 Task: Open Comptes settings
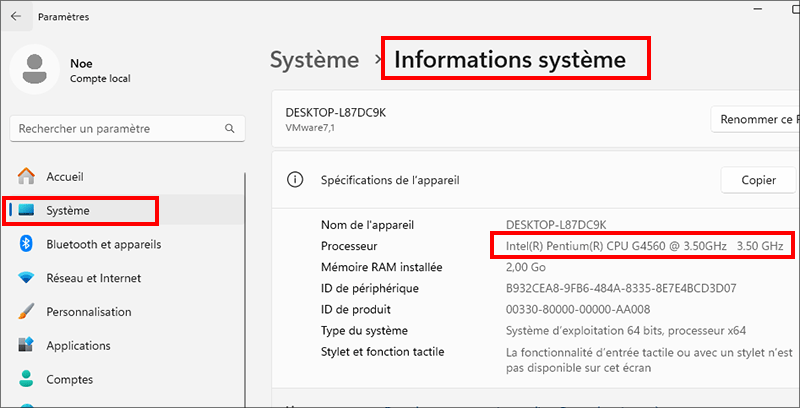coord(126,379)
